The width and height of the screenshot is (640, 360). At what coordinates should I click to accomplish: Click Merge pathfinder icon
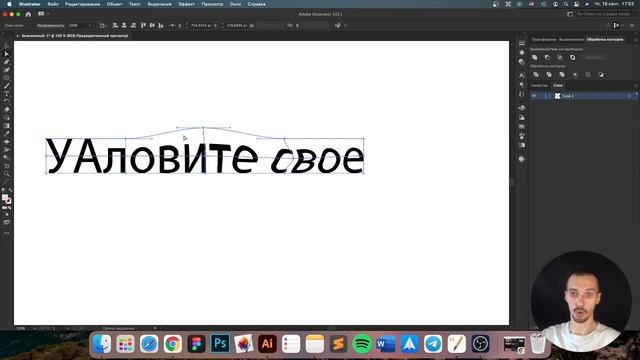pyautogui.click(x=562, y=75)
